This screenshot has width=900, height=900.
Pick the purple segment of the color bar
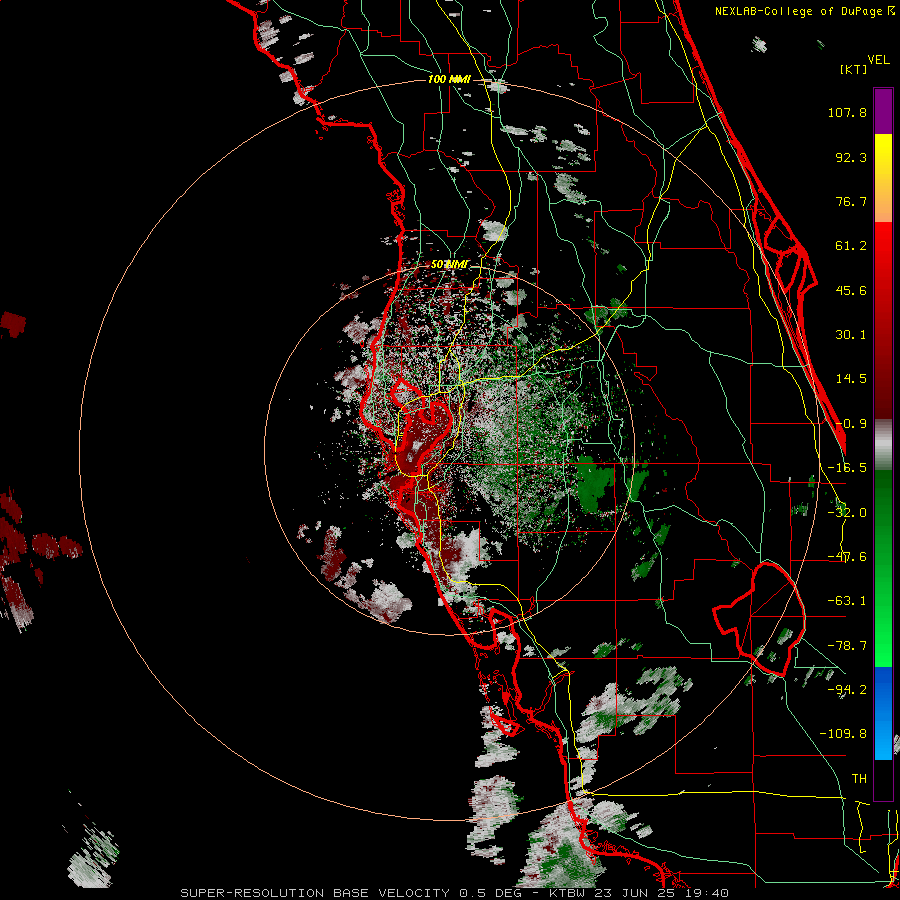pos(883,111)
